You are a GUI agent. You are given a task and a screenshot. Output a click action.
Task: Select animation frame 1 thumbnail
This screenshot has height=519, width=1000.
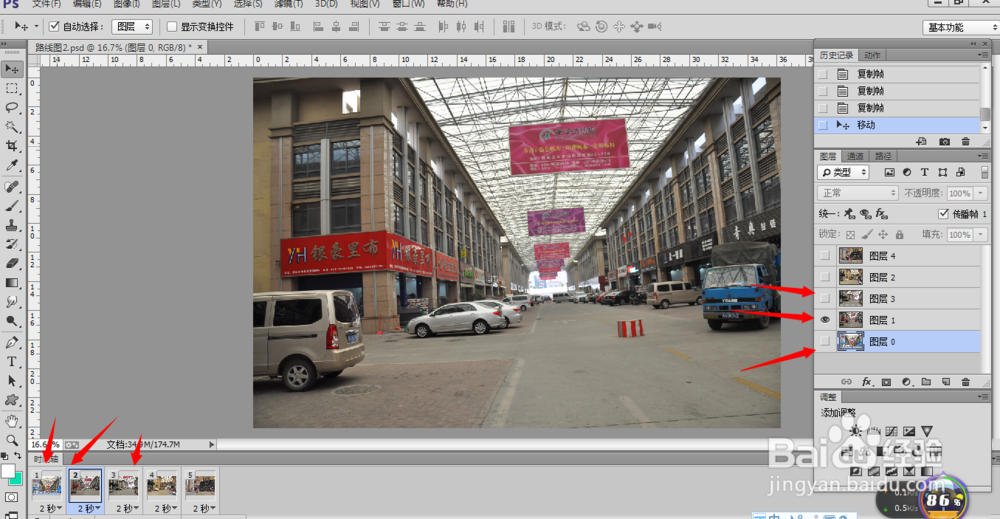coord(47,485)
